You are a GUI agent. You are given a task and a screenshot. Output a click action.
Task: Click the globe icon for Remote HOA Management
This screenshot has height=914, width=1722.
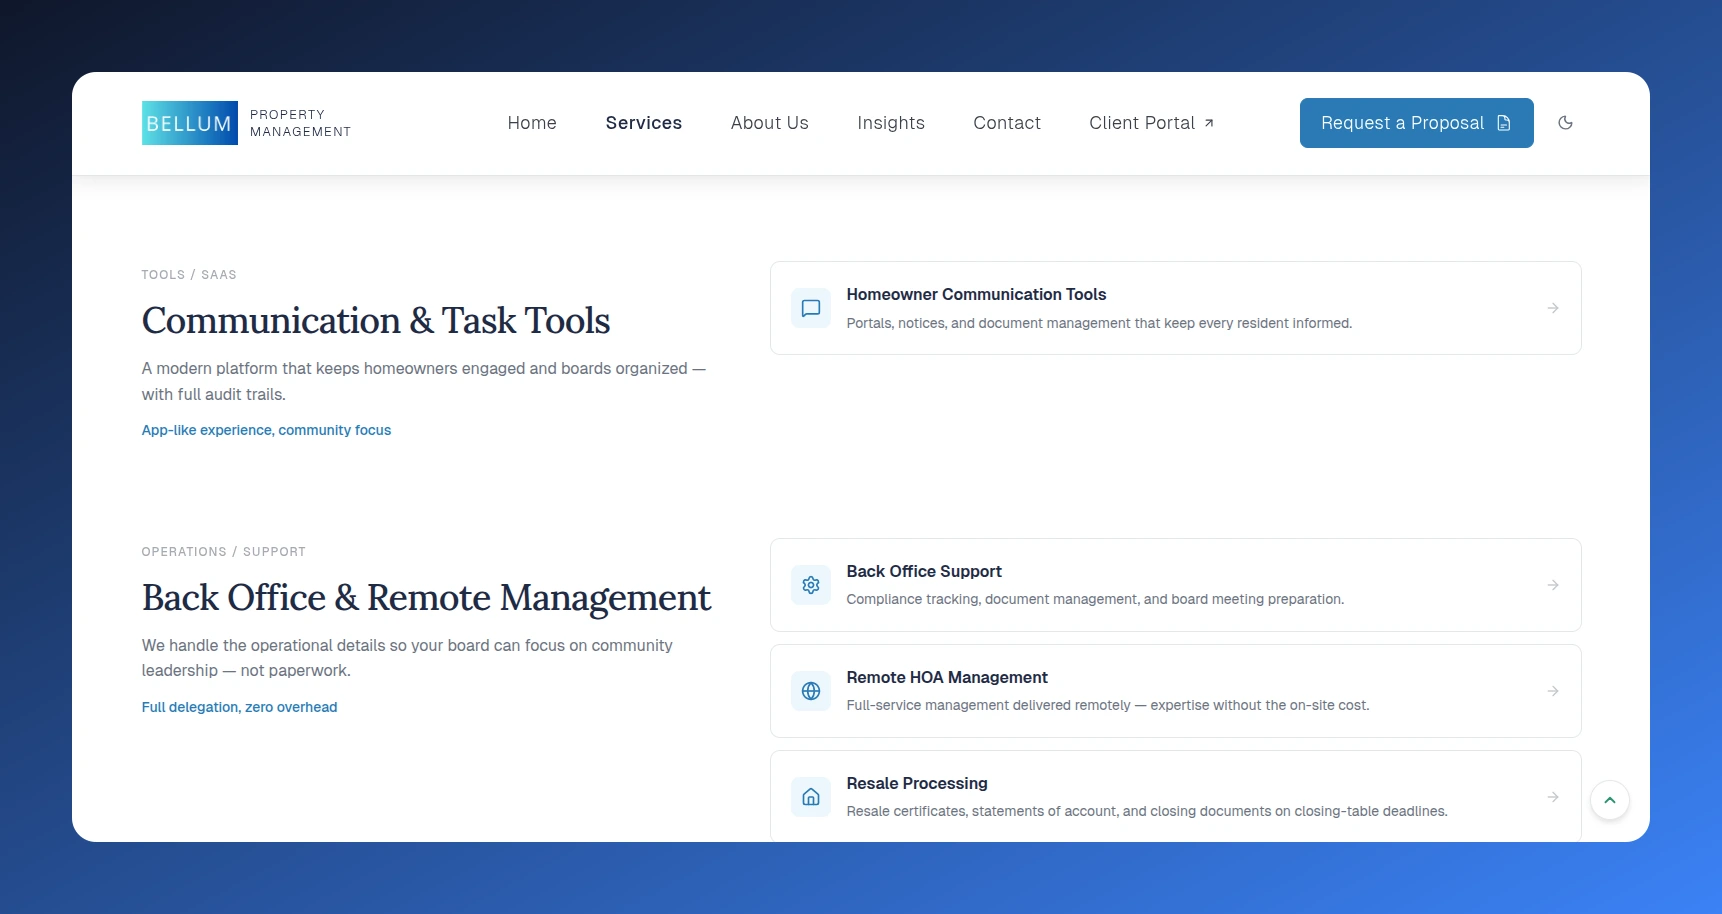[x=811, y=691]
